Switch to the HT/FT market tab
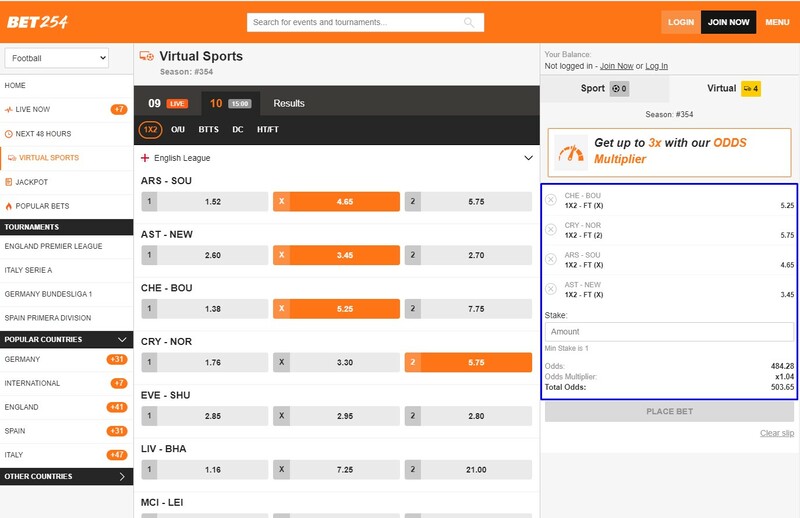 [x=268, y=130]
